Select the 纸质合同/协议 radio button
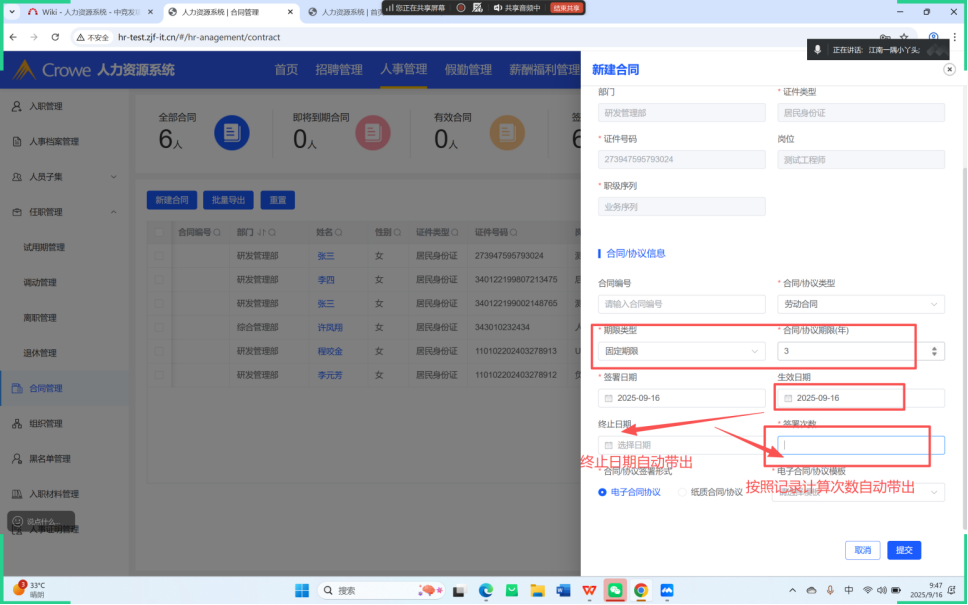 [x=682, y=492]
